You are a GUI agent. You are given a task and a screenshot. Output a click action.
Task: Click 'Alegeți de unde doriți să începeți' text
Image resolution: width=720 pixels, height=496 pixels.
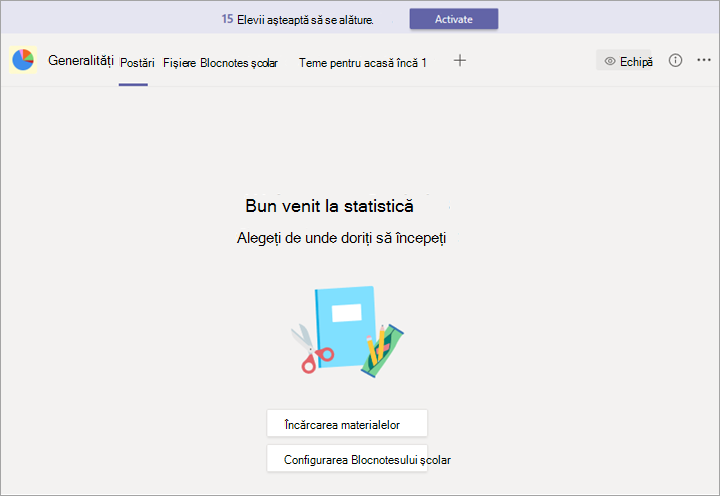(x=342, y=238)
